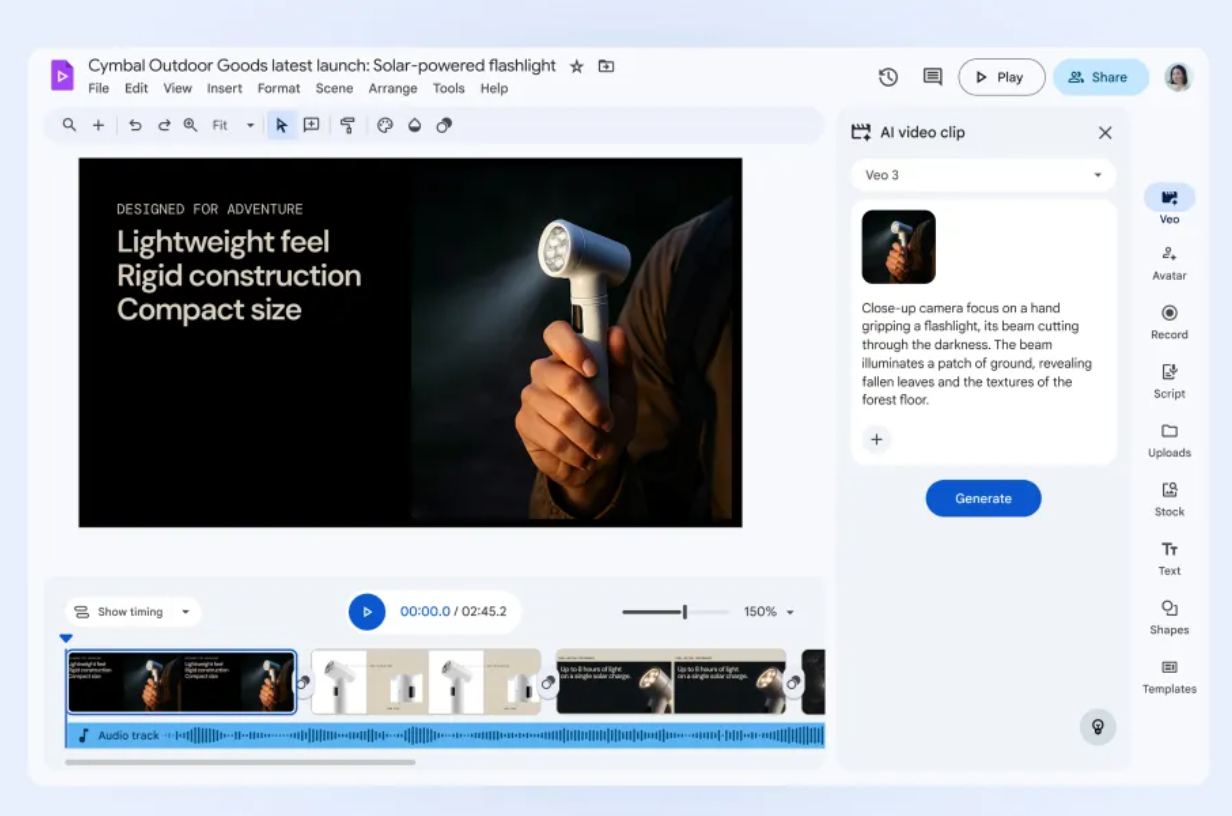Click the paint format roller icon

[347, 125]
